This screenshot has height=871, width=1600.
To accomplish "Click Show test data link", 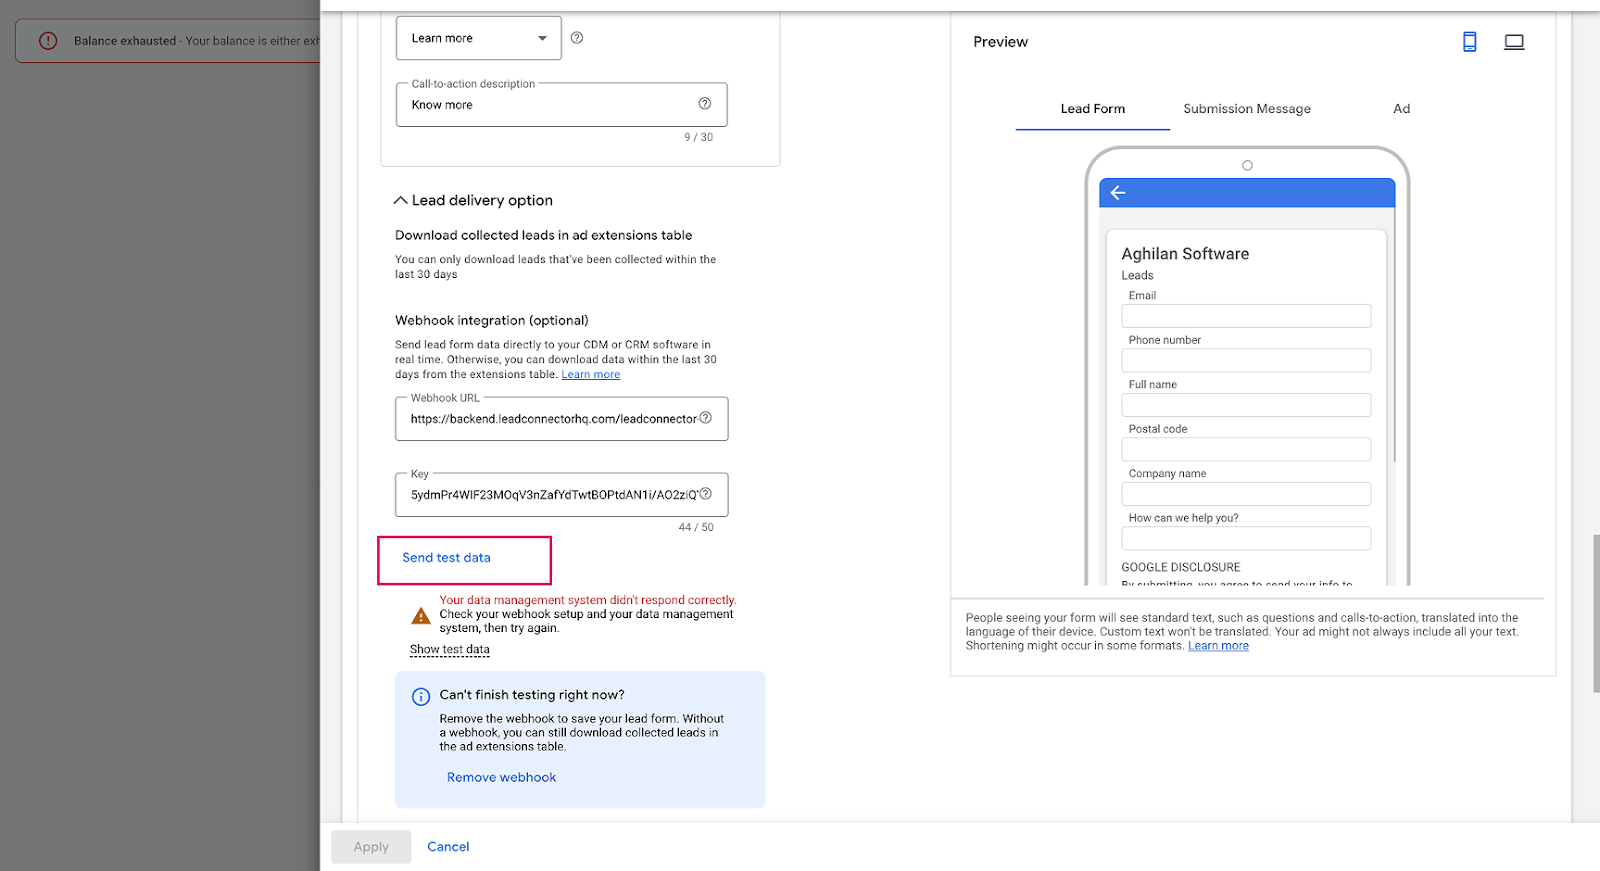I will [x=450, y=650].
